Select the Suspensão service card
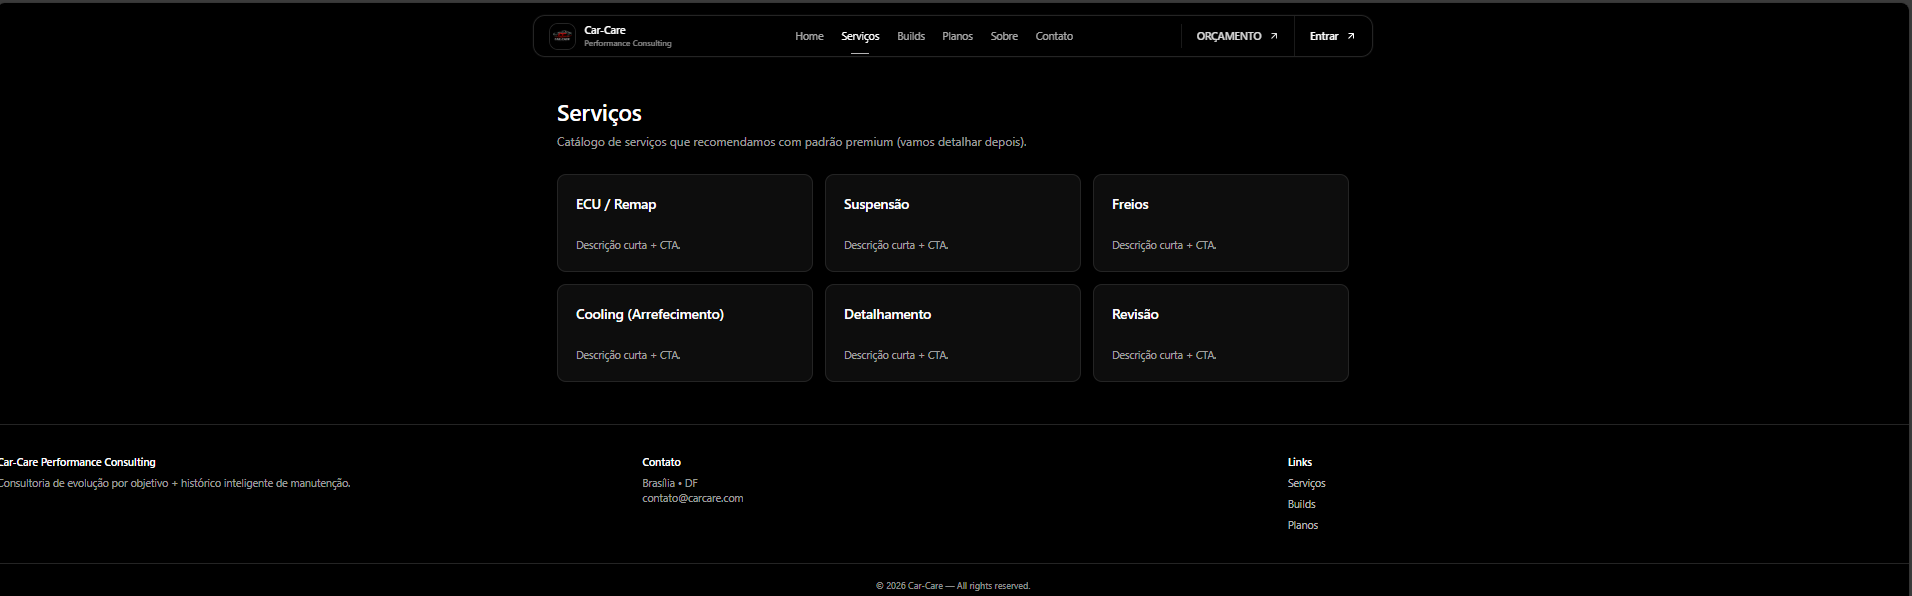Viewport: 1912px width, 596px height. (x=952, y=223)
